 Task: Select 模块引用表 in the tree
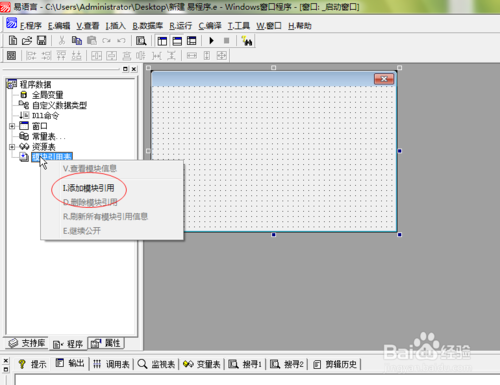pyautogui.click(x=52, y=157)
